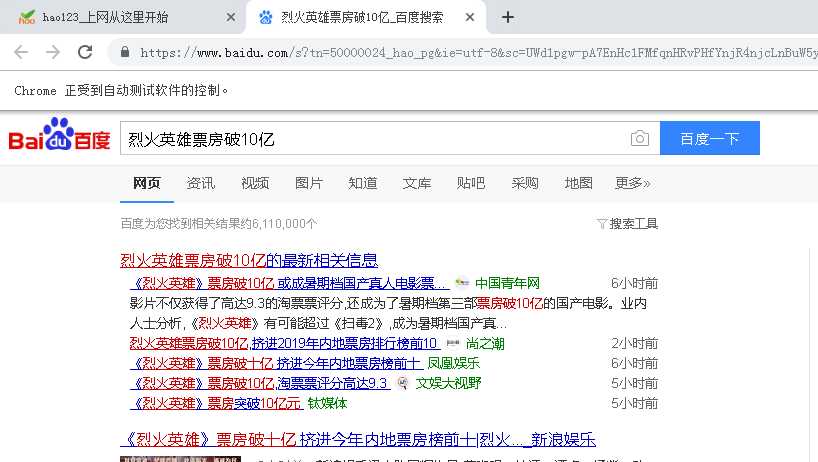Open the 贴吧 category
Screen dimensions: 818x462
click(x=471, y=183)
